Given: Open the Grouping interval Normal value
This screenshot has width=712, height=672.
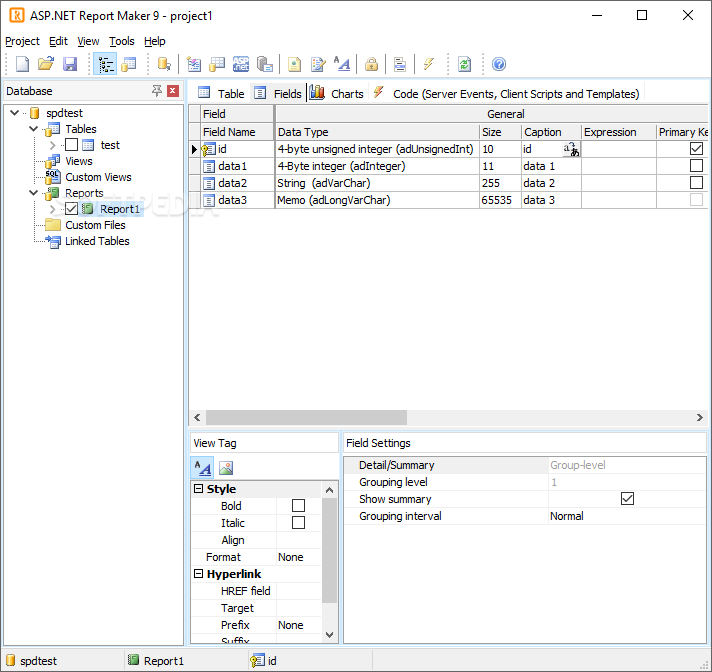Looking at the screenshot, I should (x=627, y=516).
